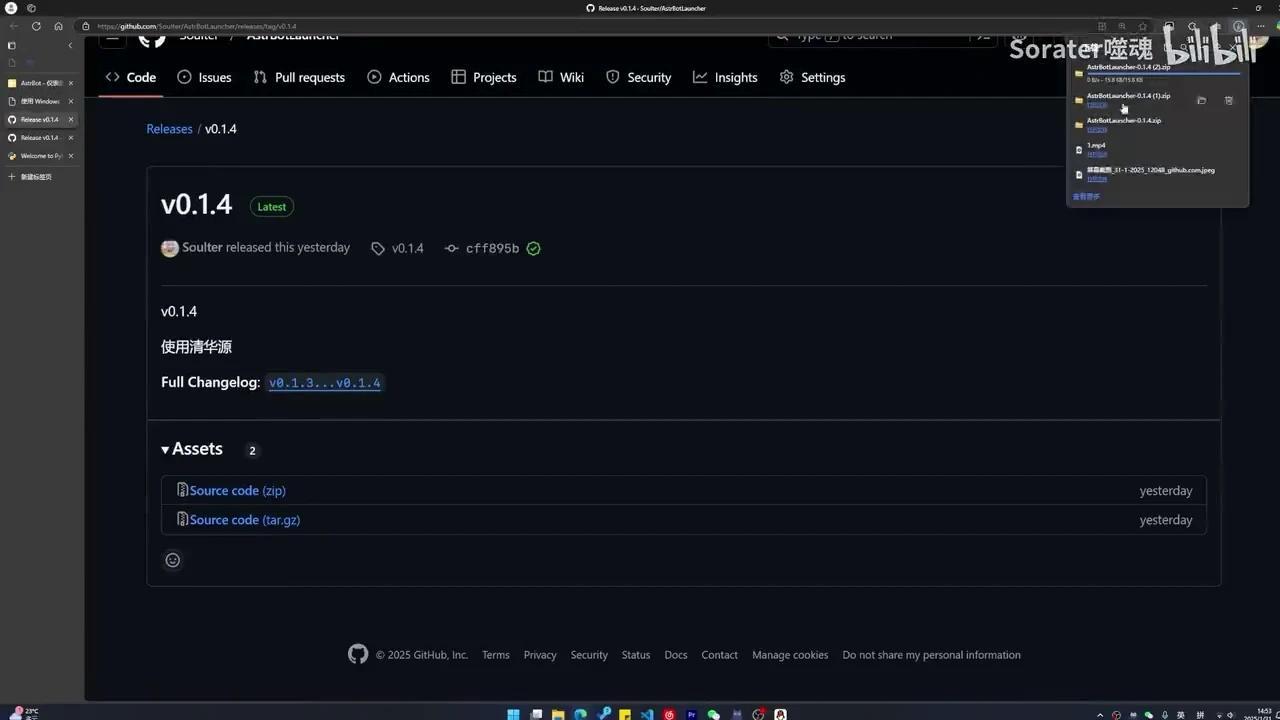Click the Soulter avatar image

(x=170, y=248)
